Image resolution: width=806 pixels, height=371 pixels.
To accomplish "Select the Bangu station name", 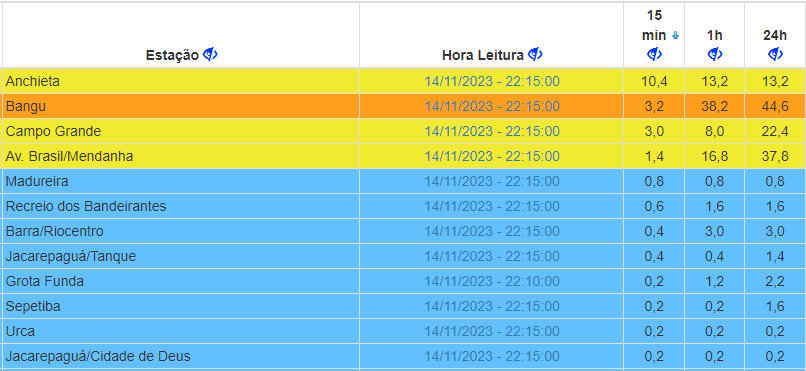I will (x=26, y=106).
